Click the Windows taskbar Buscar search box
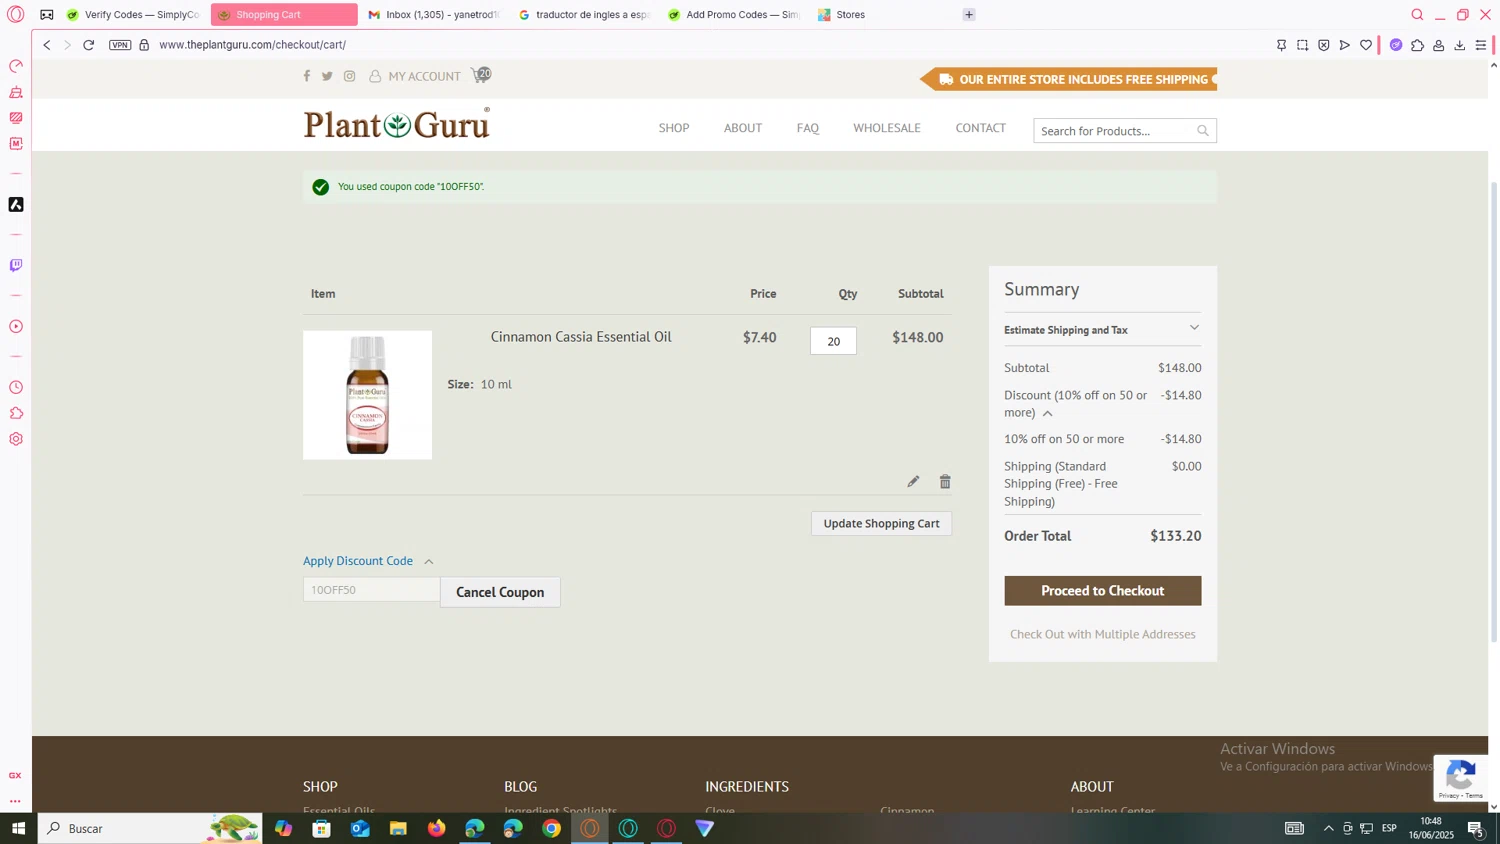This screenshot has width=1500, height=844. [x=150, y=828]
